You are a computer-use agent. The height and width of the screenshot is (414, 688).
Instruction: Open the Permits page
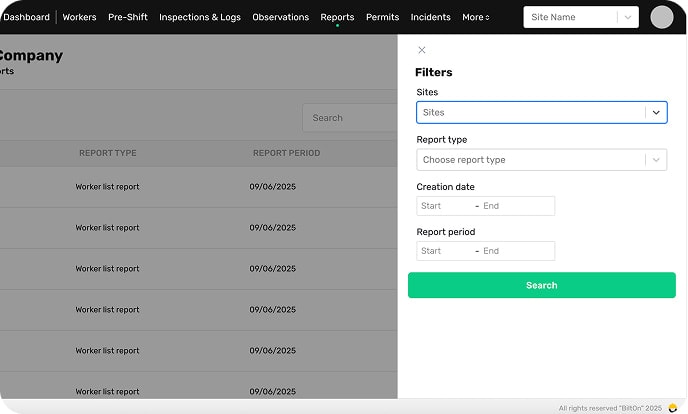382,17
